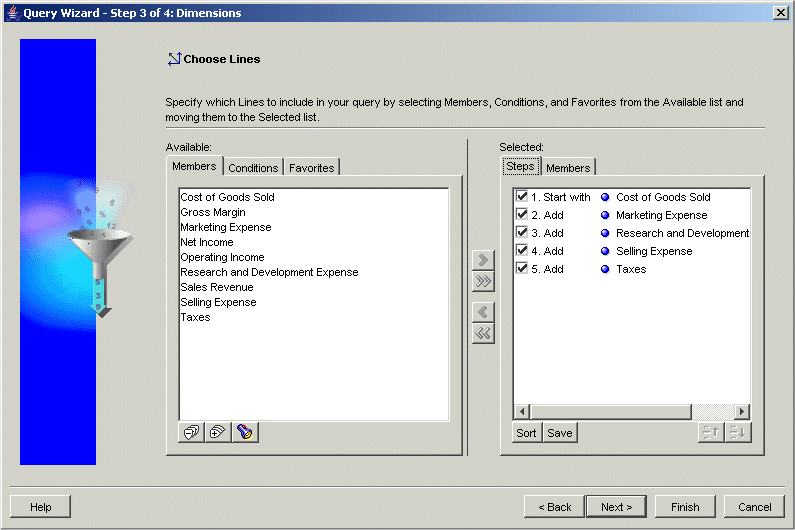The width and height of the screenshot is (795, 530).
Task: Click blue dot beside Research and Development step
Action: (605, 233)
